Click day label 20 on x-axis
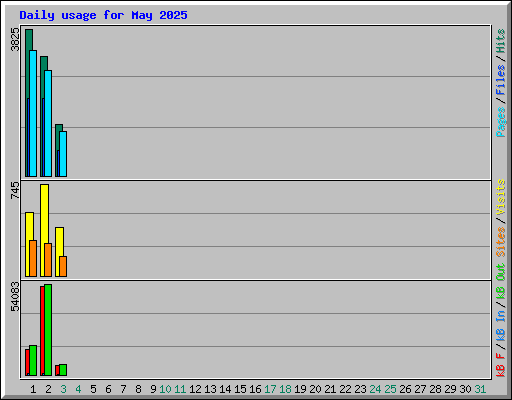The height and width of the screenshot is (400, 512). 315,389
